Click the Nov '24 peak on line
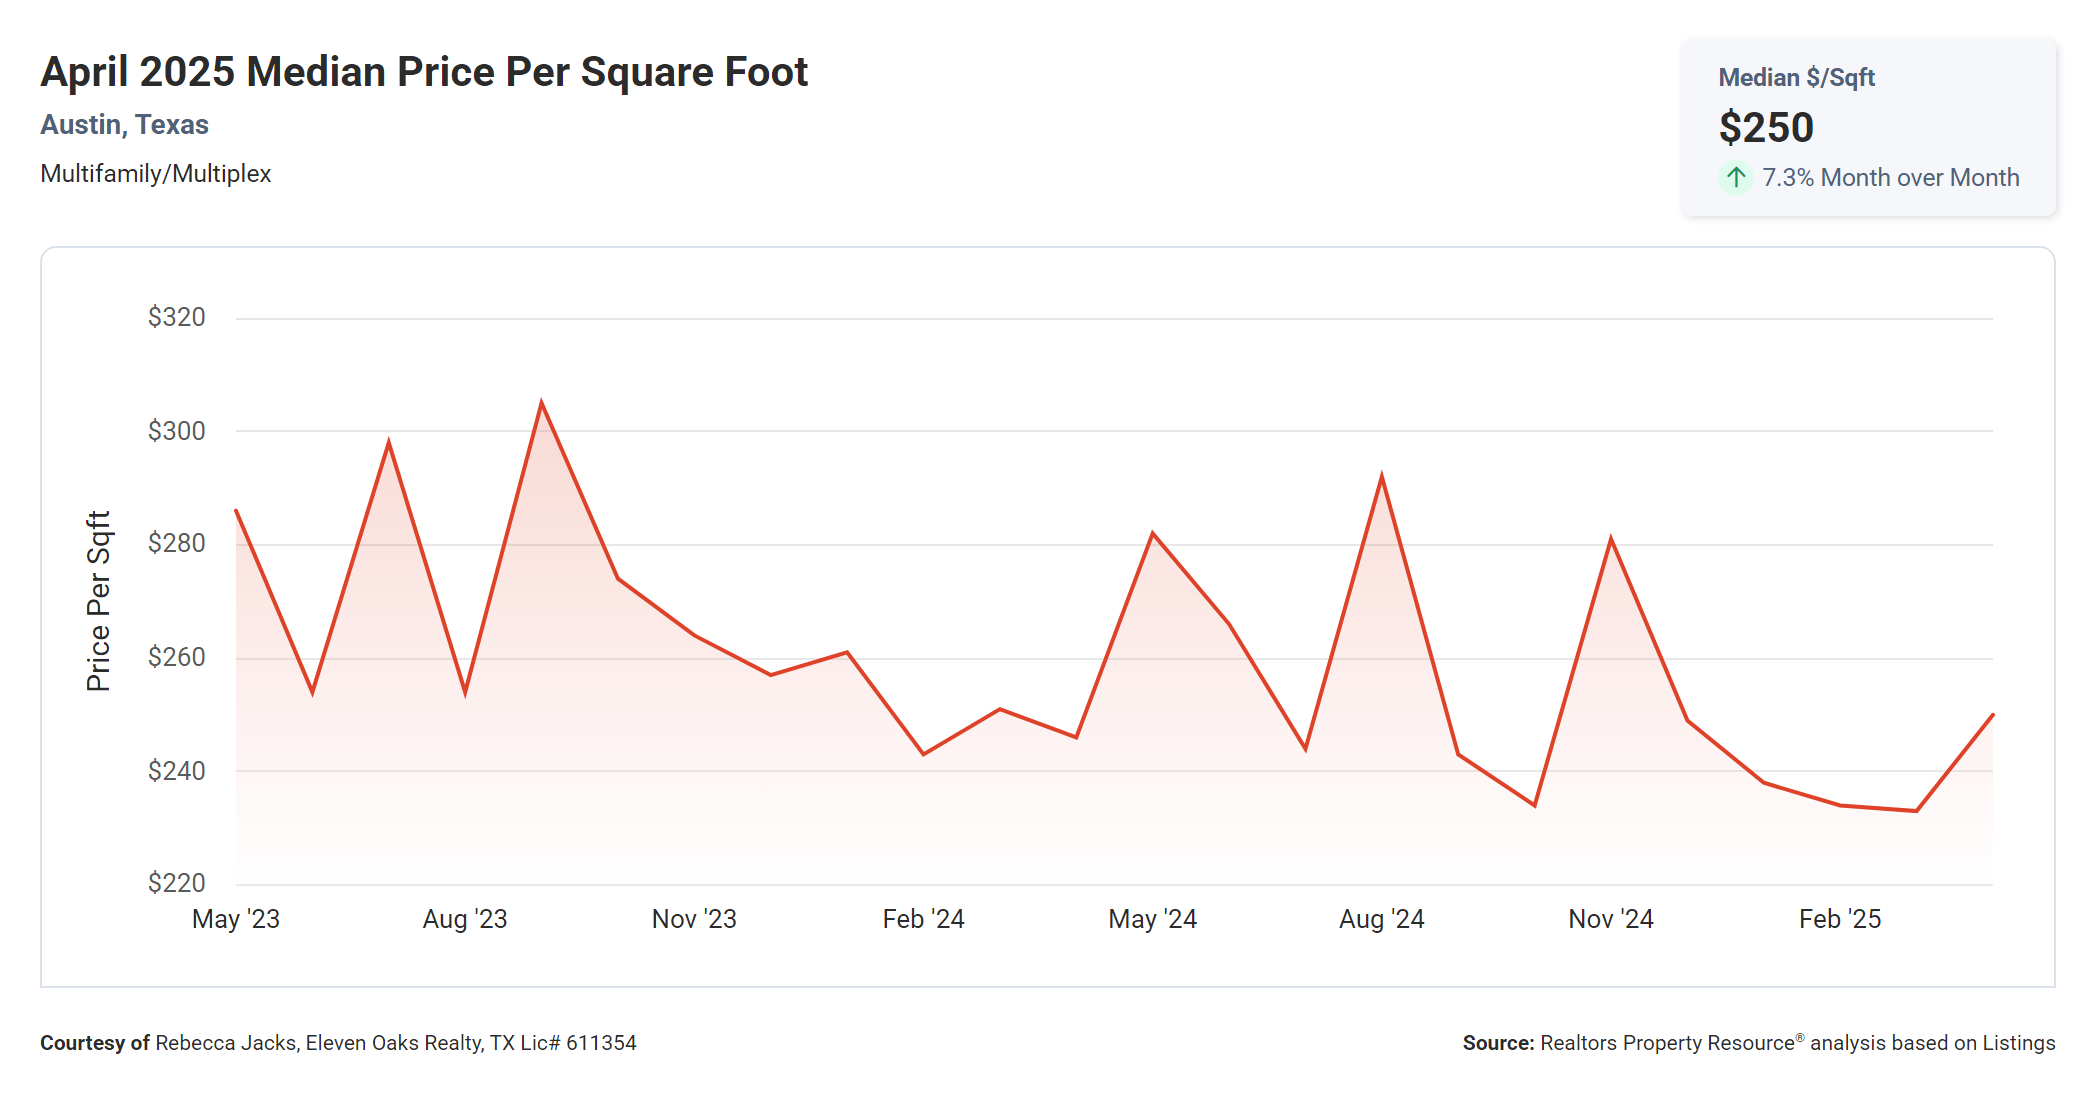 1611,540
